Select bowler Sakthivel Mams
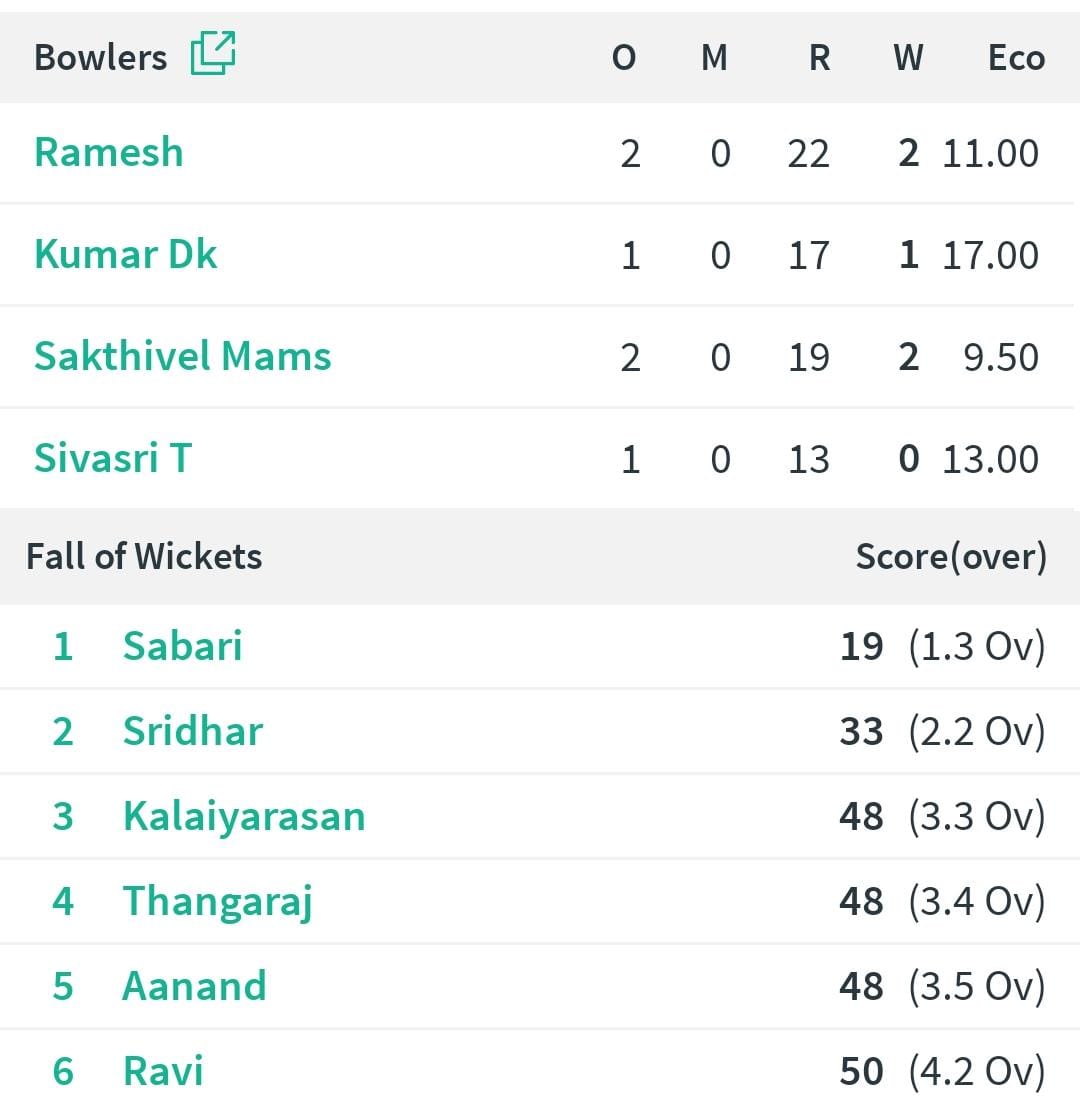The height and width of the screenshot is (1113, 1080). pyautogui.click(x=183, y=356)
